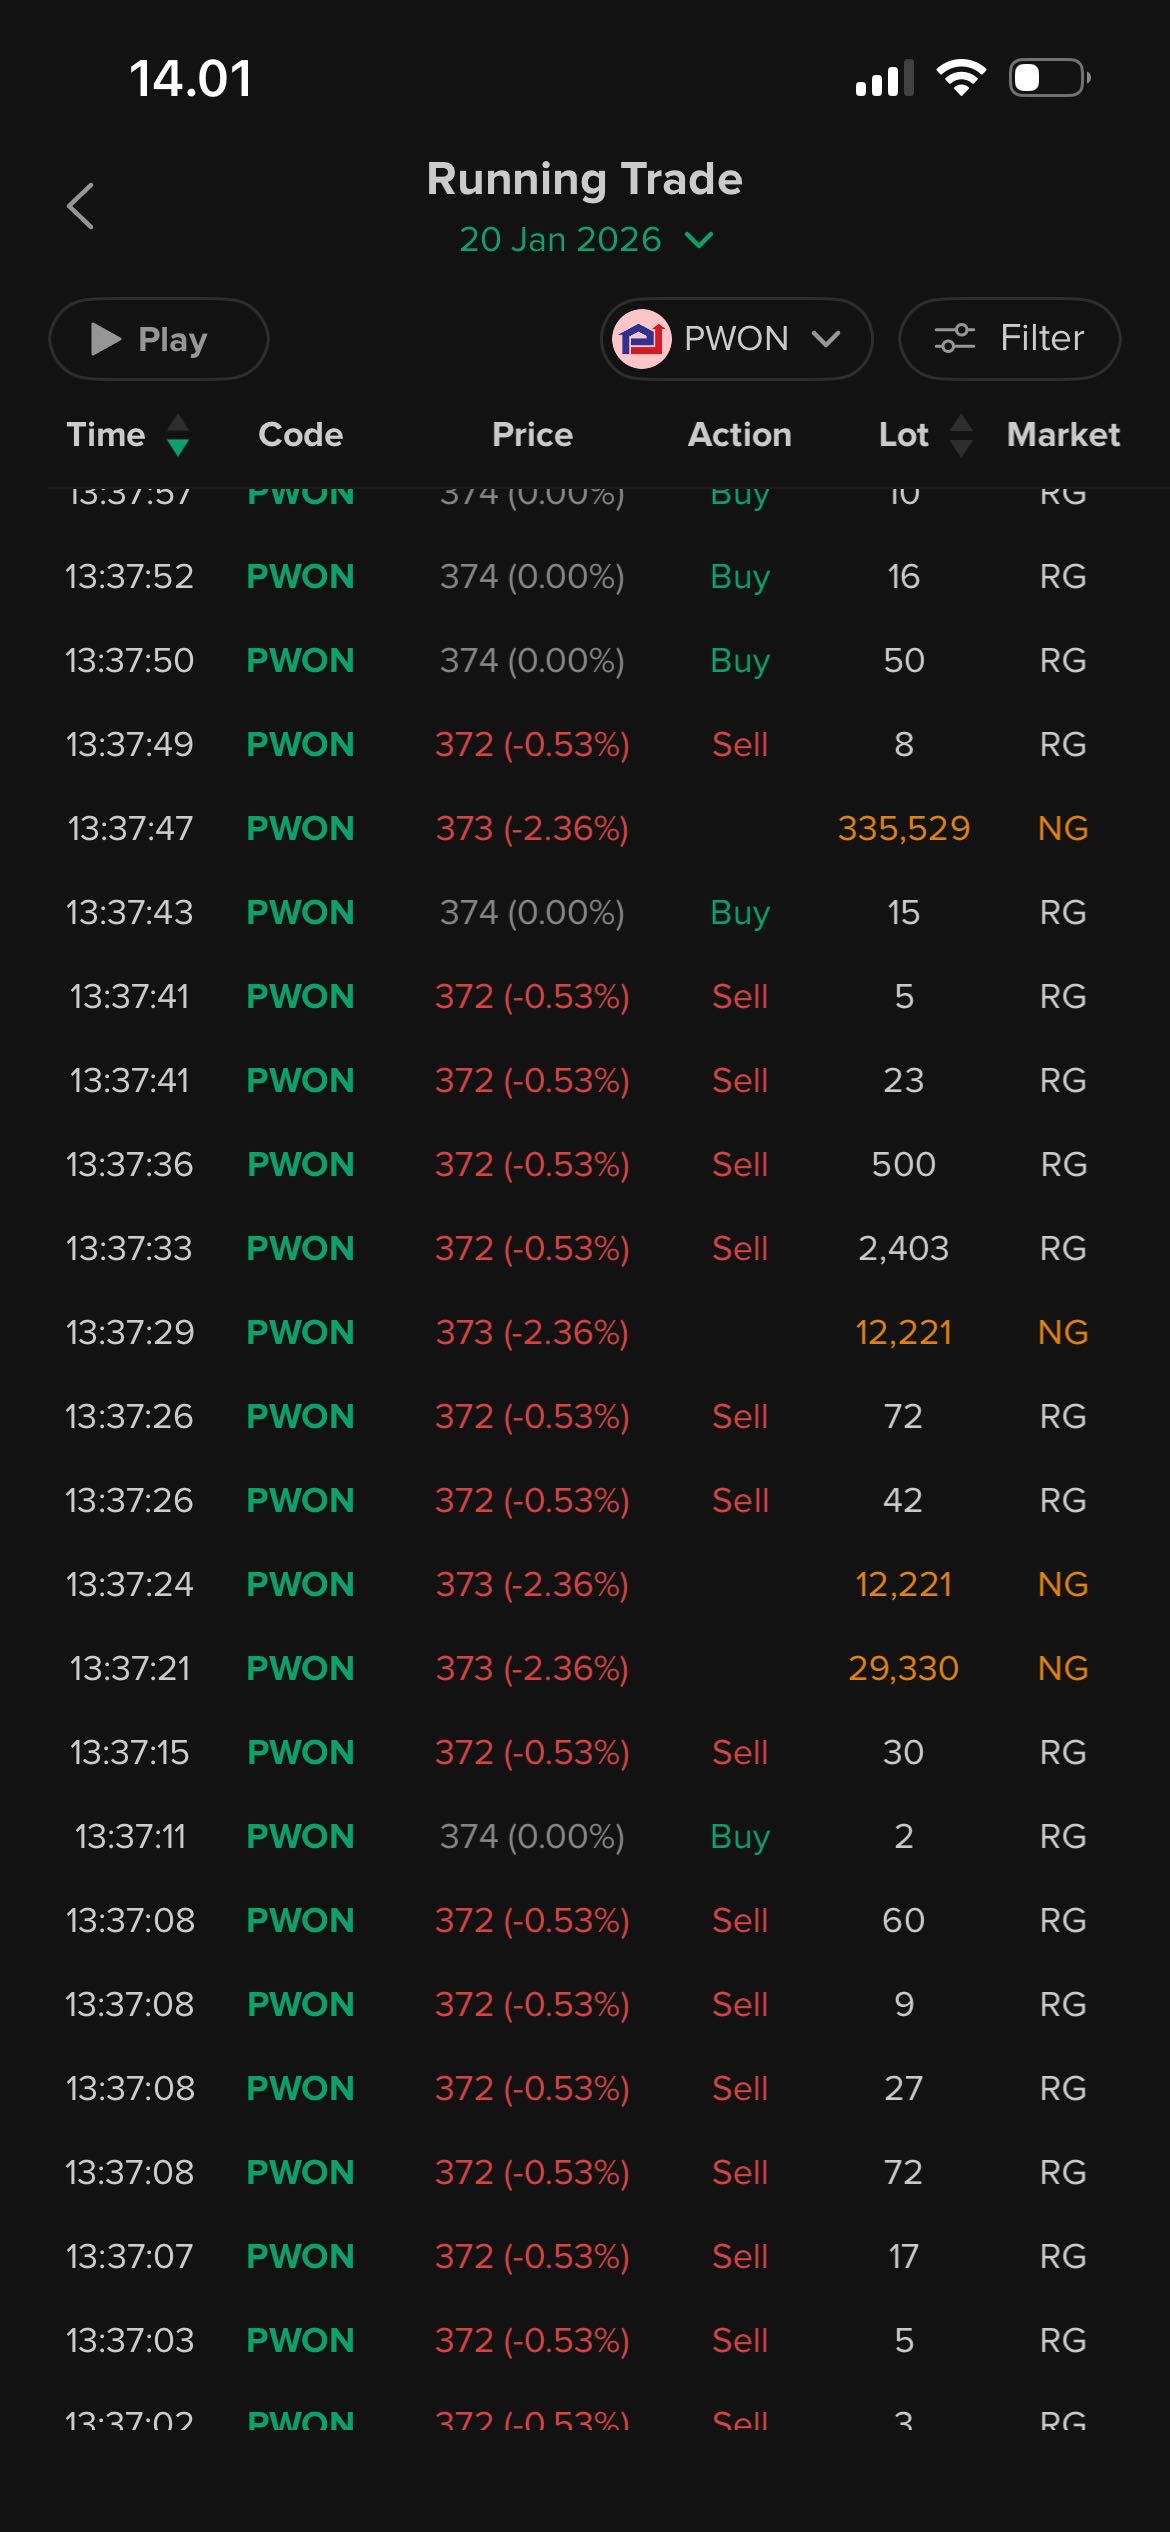Viewport: 1170px width, 2532px height.
Task: Select the 2,403 lot Sell trade row
Action: (x=584, y=1249)
